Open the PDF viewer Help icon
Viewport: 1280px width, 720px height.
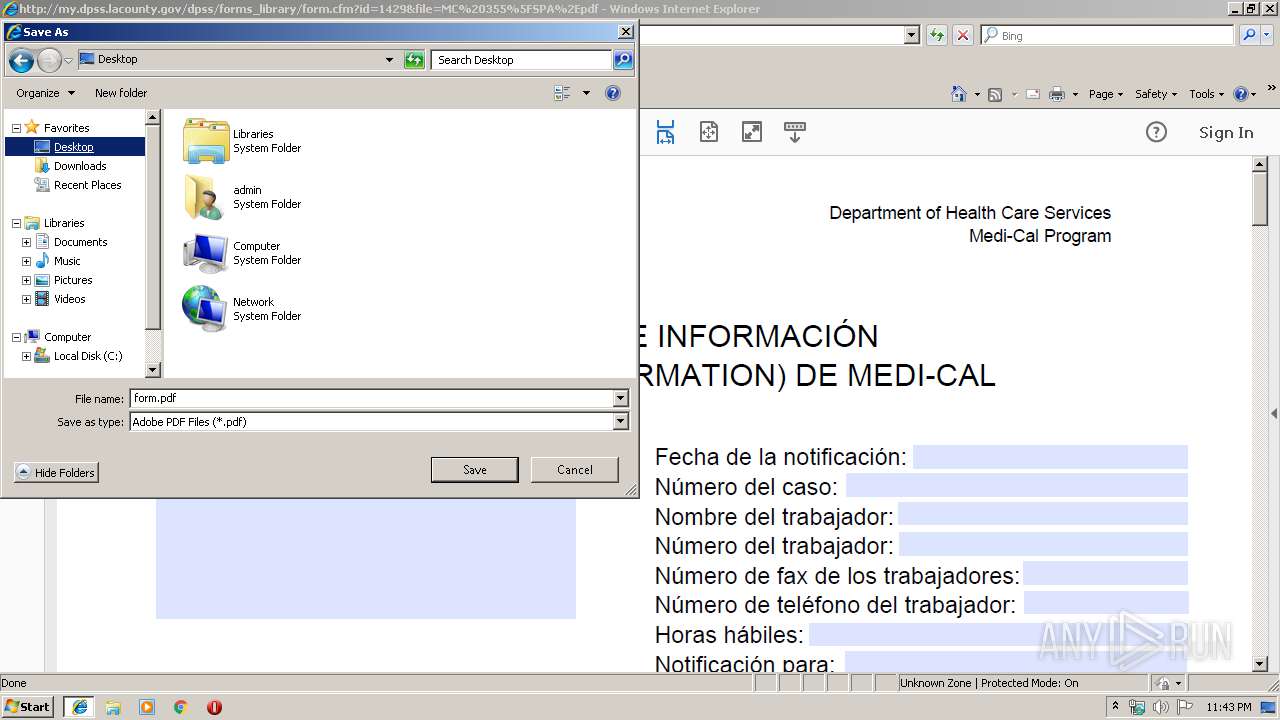[x=1156, y=131]
